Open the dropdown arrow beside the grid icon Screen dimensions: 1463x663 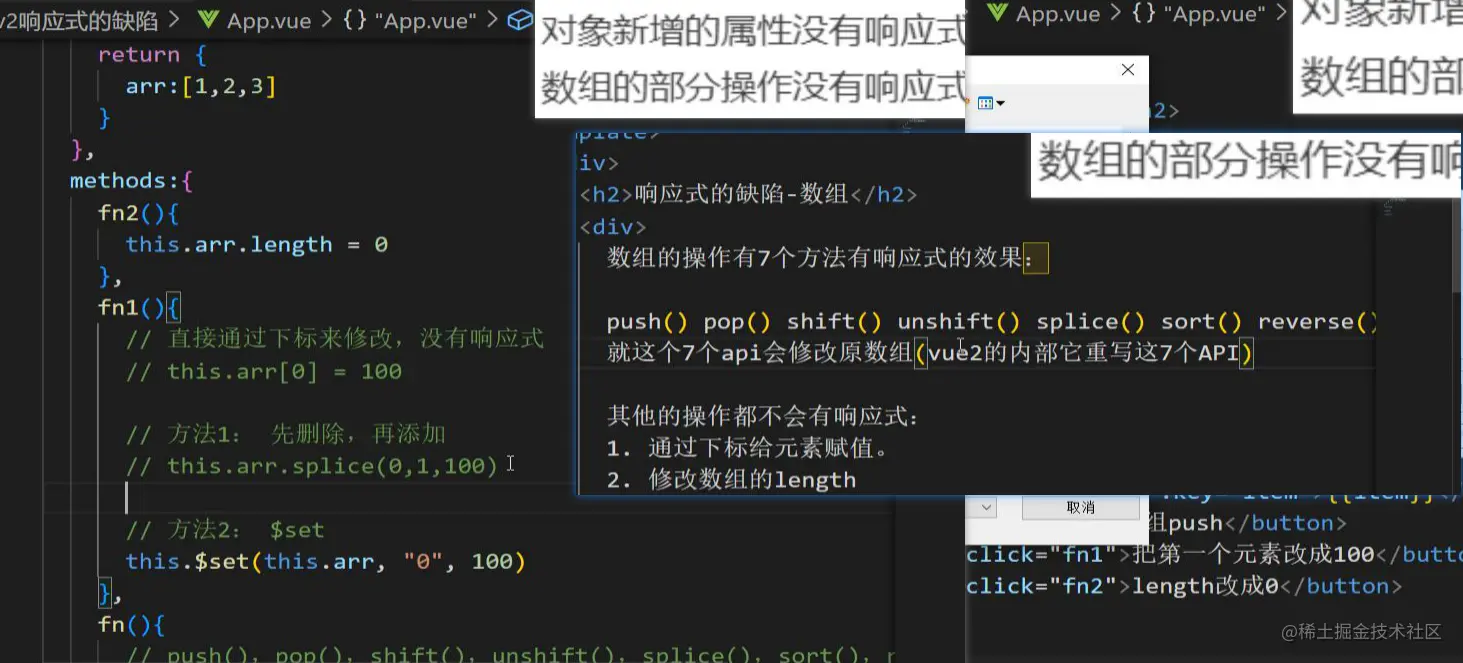[1001, 104]
